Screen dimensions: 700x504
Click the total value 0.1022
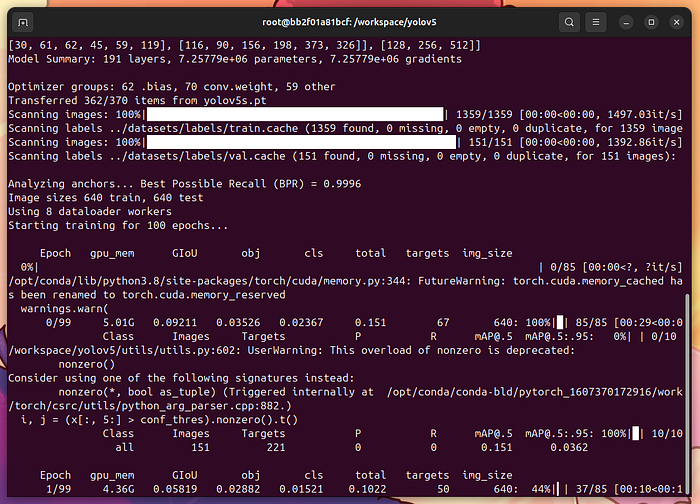pos(367,489)
